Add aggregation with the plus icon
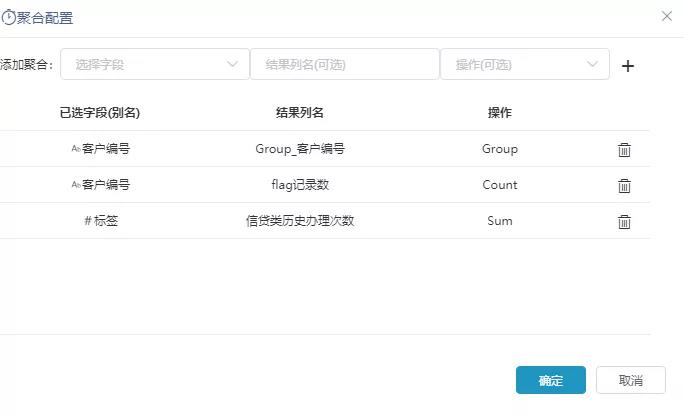Image resolution: width=684 pixels, height=415 pixels. coord(628,66)
